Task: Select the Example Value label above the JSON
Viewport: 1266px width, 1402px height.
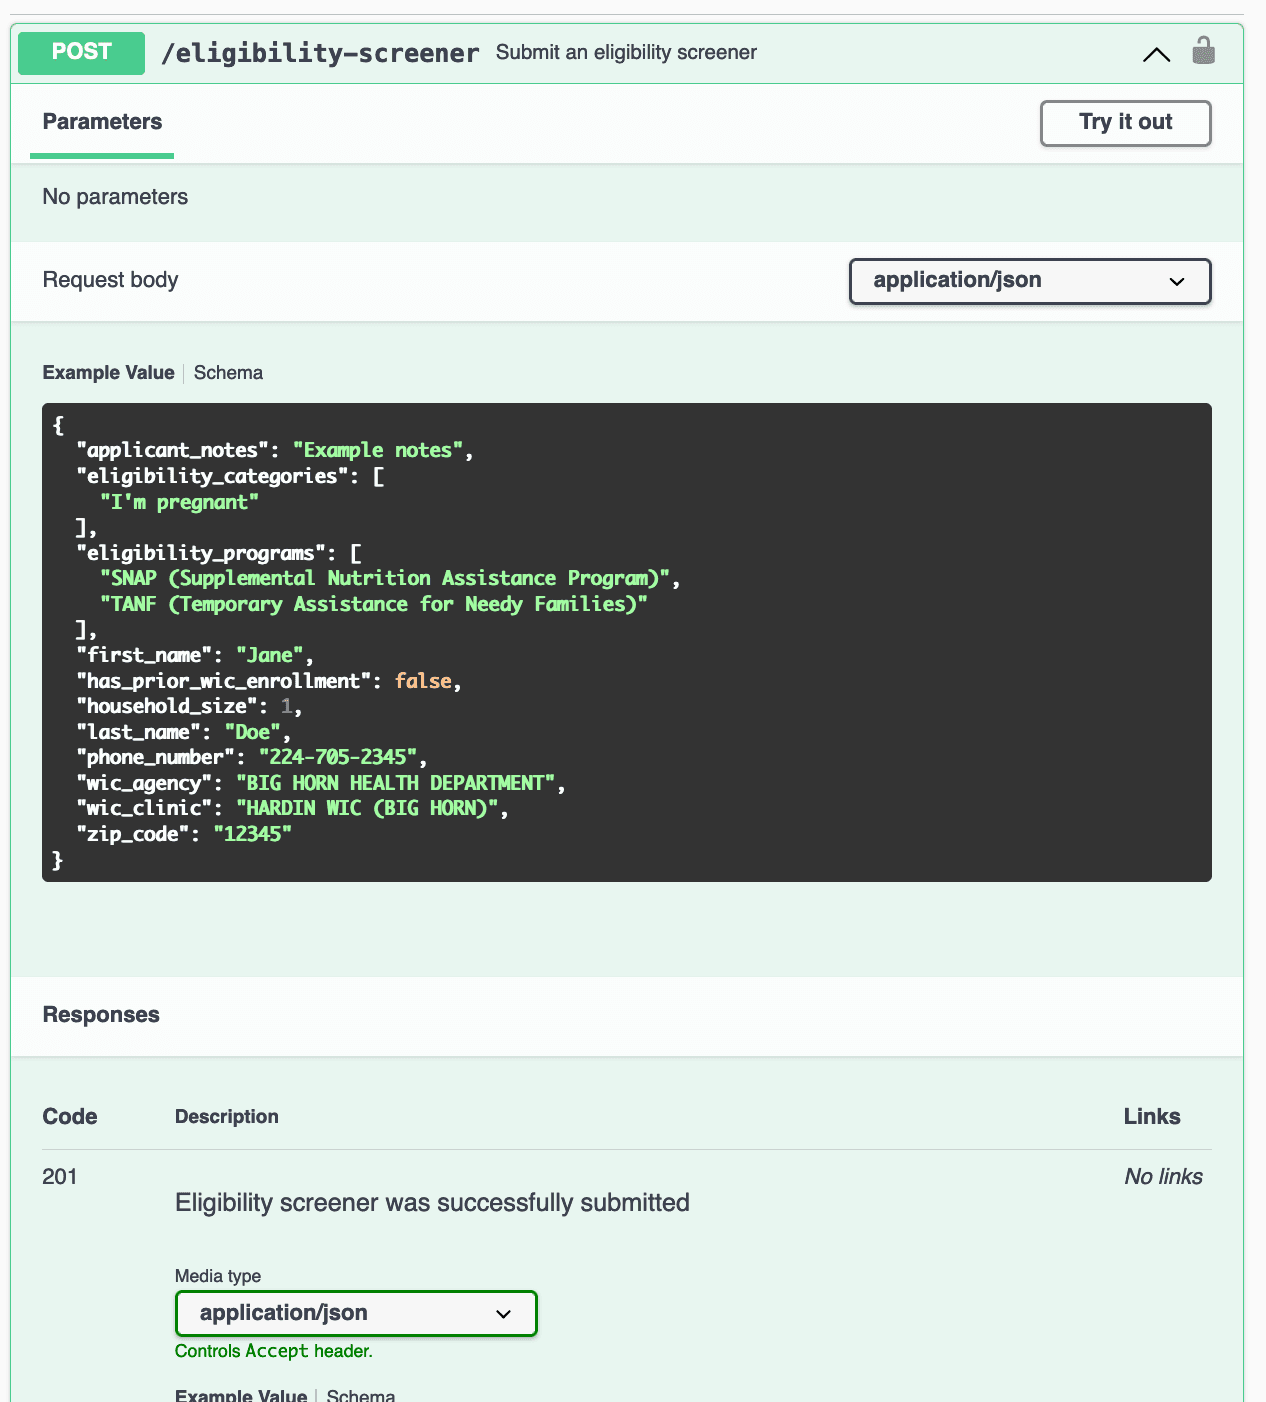Action: (108, 372)
